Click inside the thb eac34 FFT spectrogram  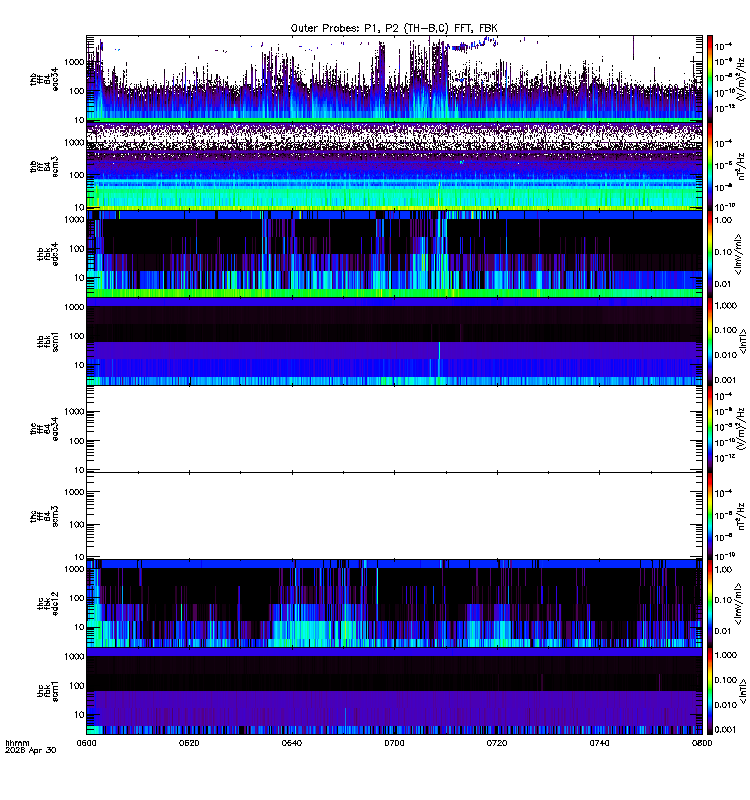pos(394,79)
